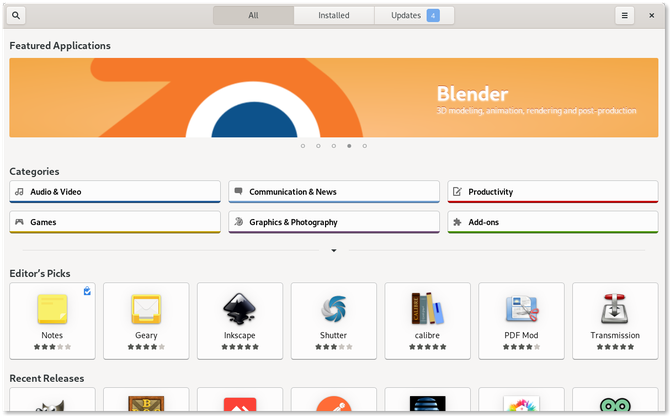670x416 pixels.
Task: Click the Featured Applications heading
Action: (x=60, y=46)
